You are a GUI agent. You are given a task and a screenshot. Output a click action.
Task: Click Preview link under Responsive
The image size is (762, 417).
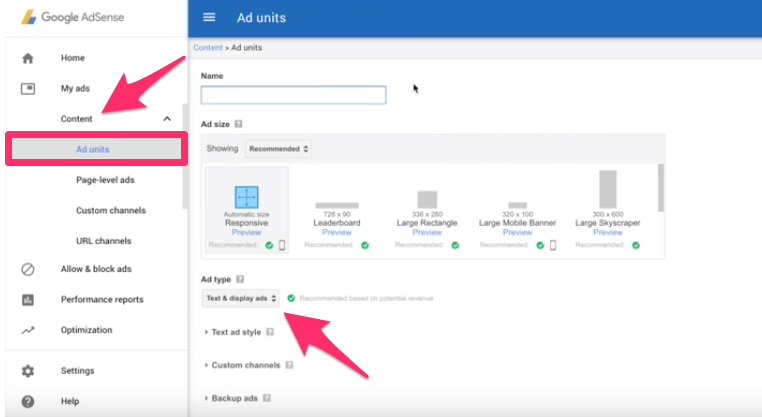[246, 233]
